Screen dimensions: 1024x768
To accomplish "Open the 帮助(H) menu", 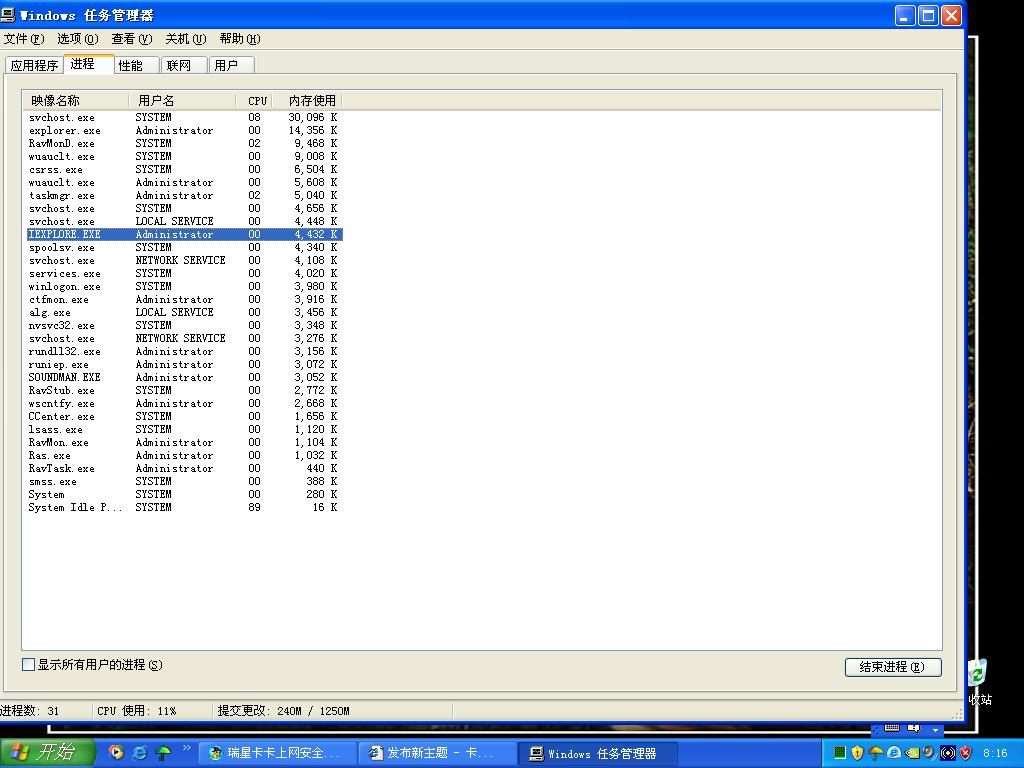I will [240, 39].
